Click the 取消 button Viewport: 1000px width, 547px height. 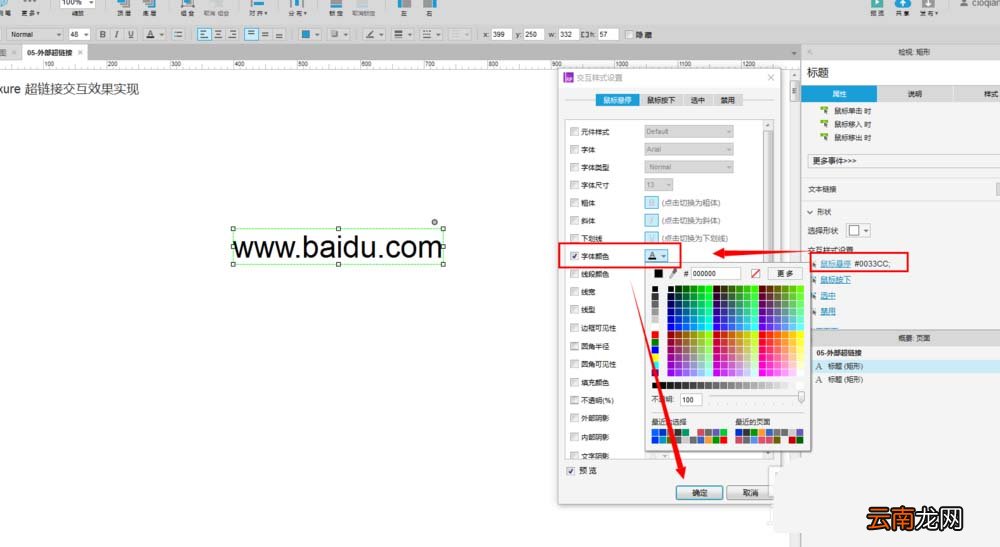[x=750, y=493]
